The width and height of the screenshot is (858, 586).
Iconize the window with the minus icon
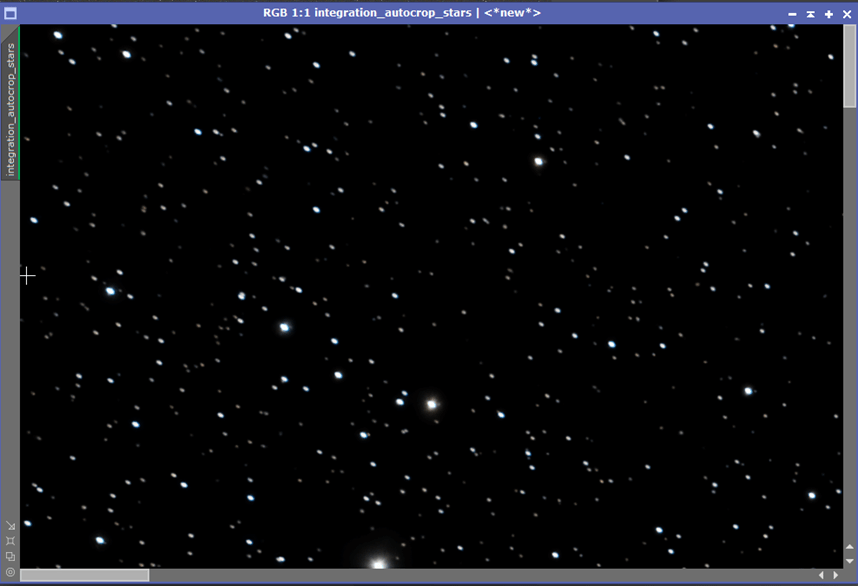point(792,14)
